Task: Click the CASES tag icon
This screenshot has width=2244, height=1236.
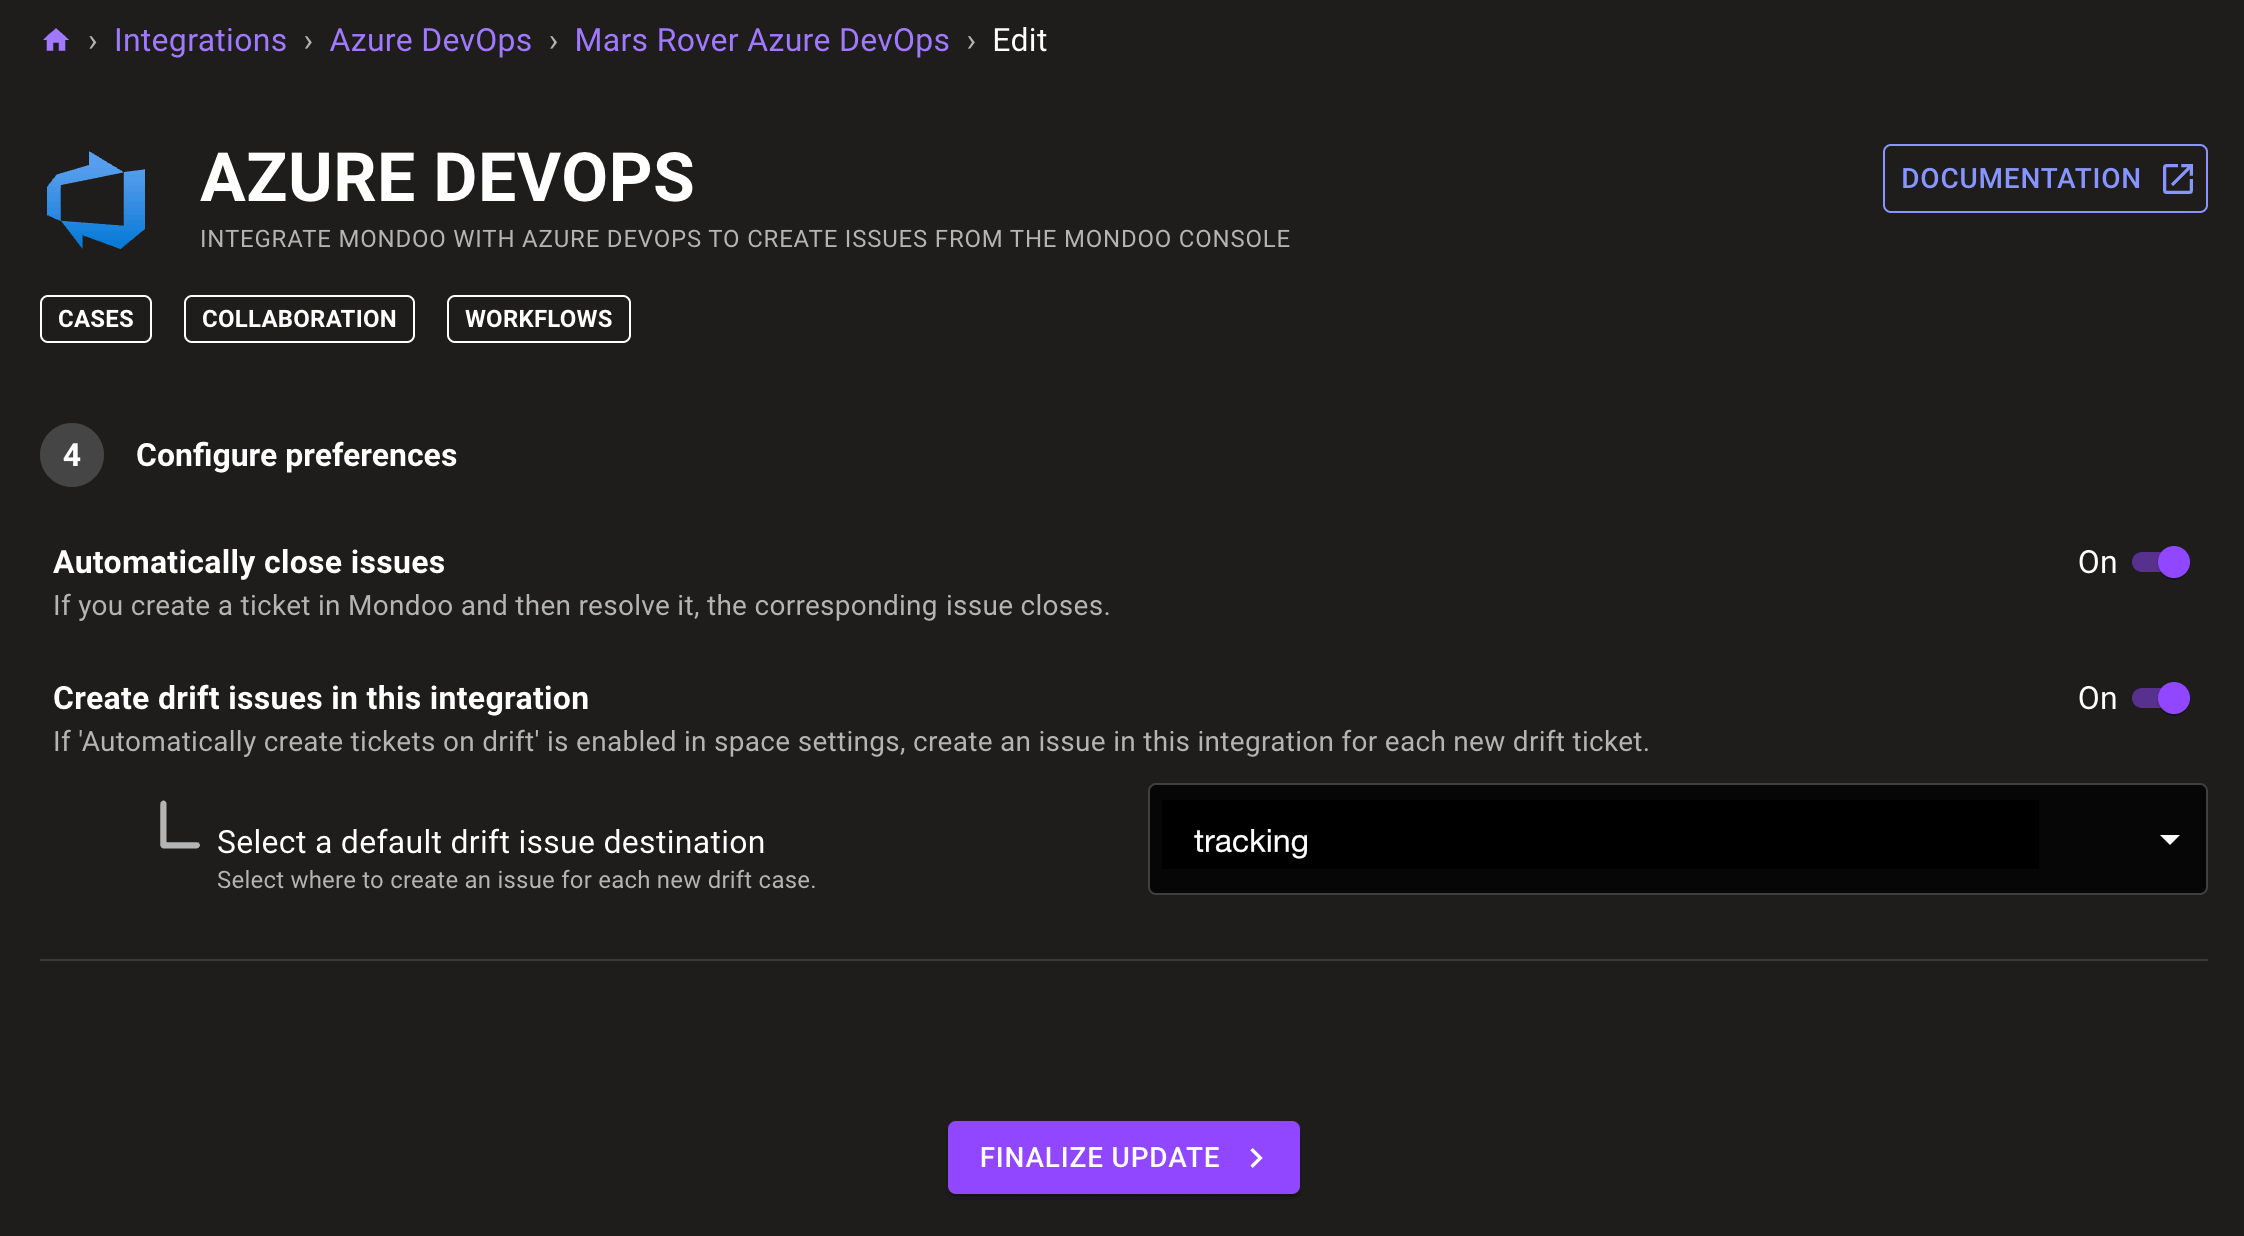Action: (96, 318)
